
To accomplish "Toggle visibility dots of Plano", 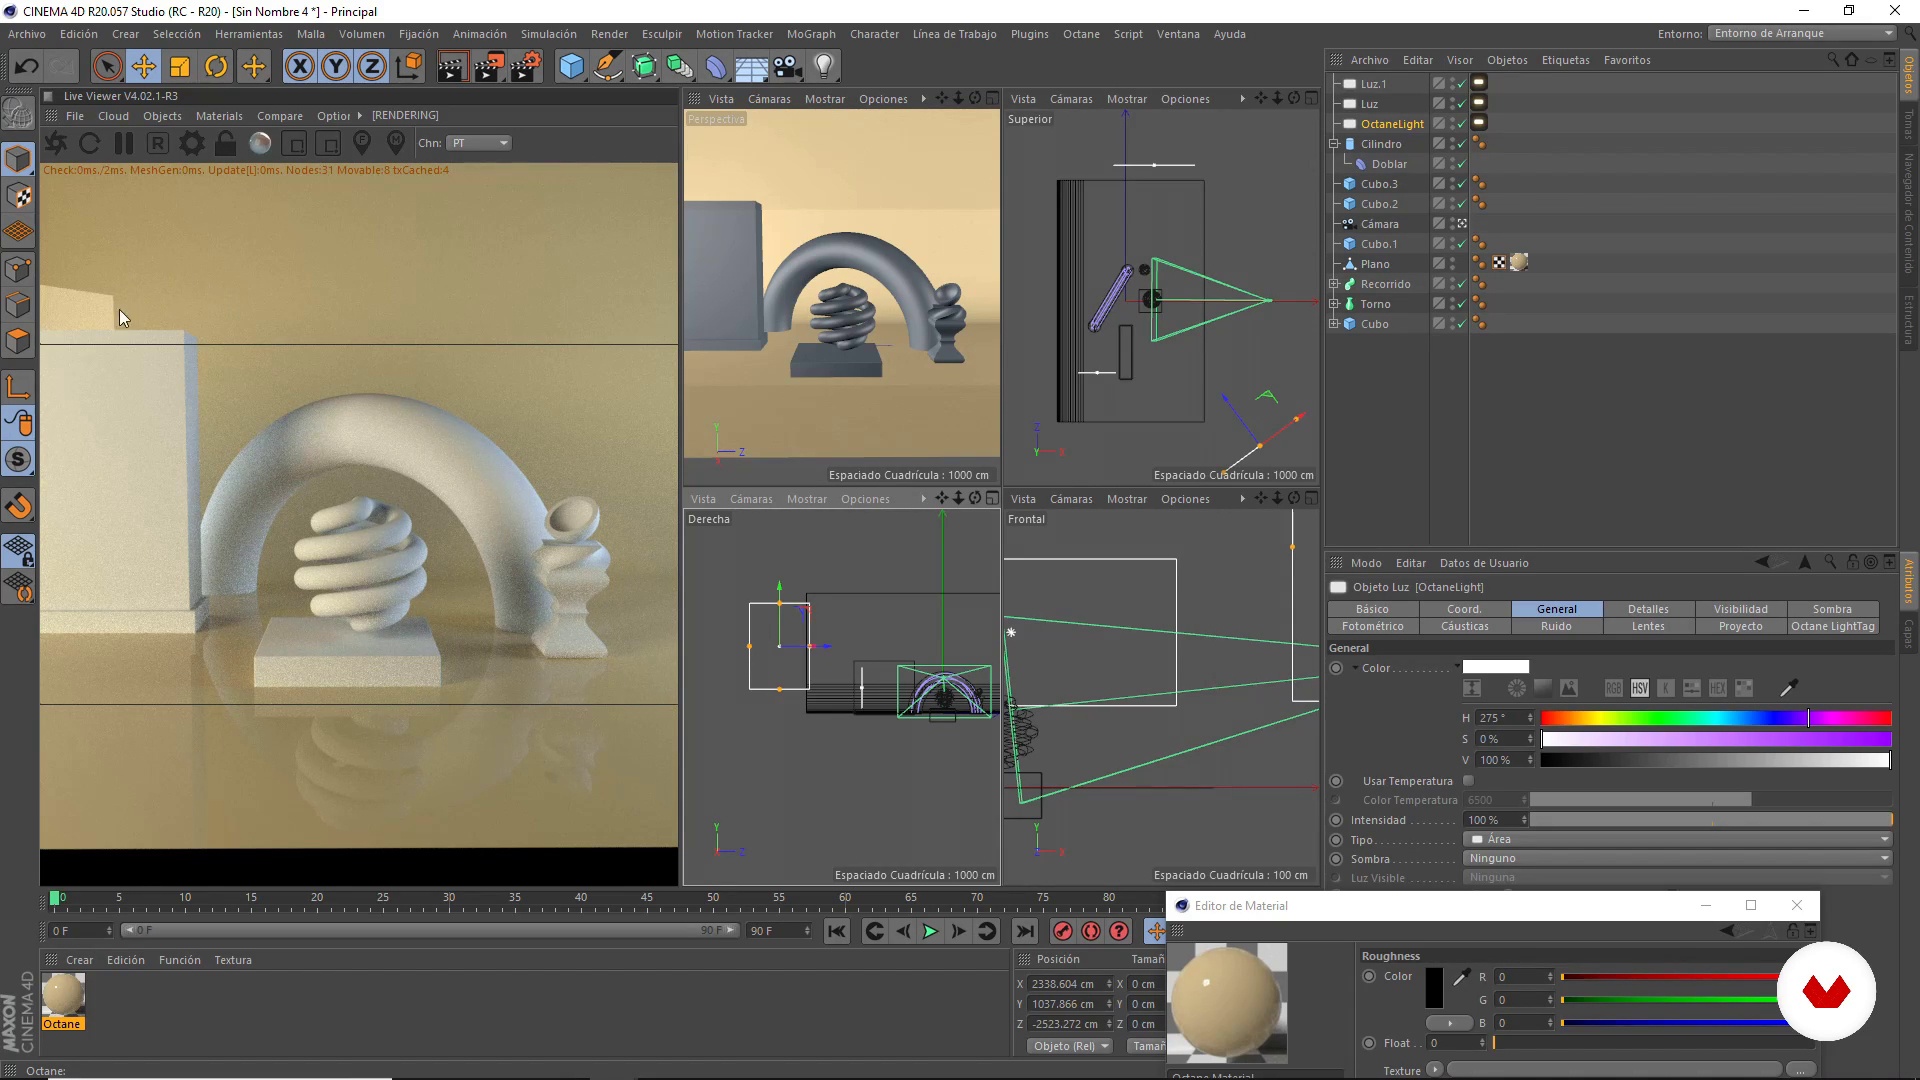I will tap(1452, 264).
